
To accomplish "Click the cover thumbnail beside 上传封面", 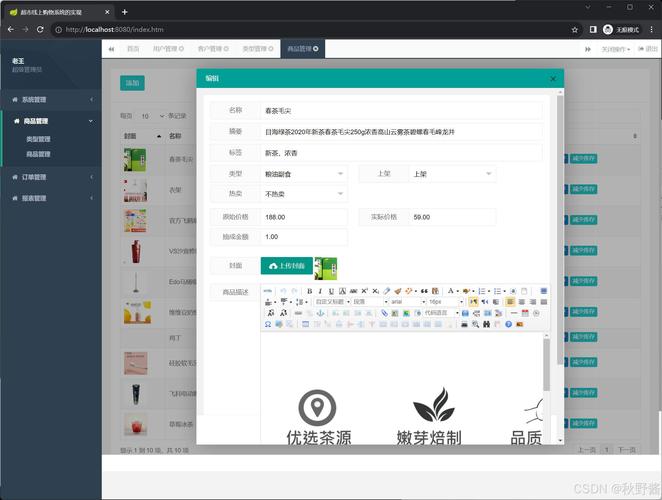I will tap(326, 268).
